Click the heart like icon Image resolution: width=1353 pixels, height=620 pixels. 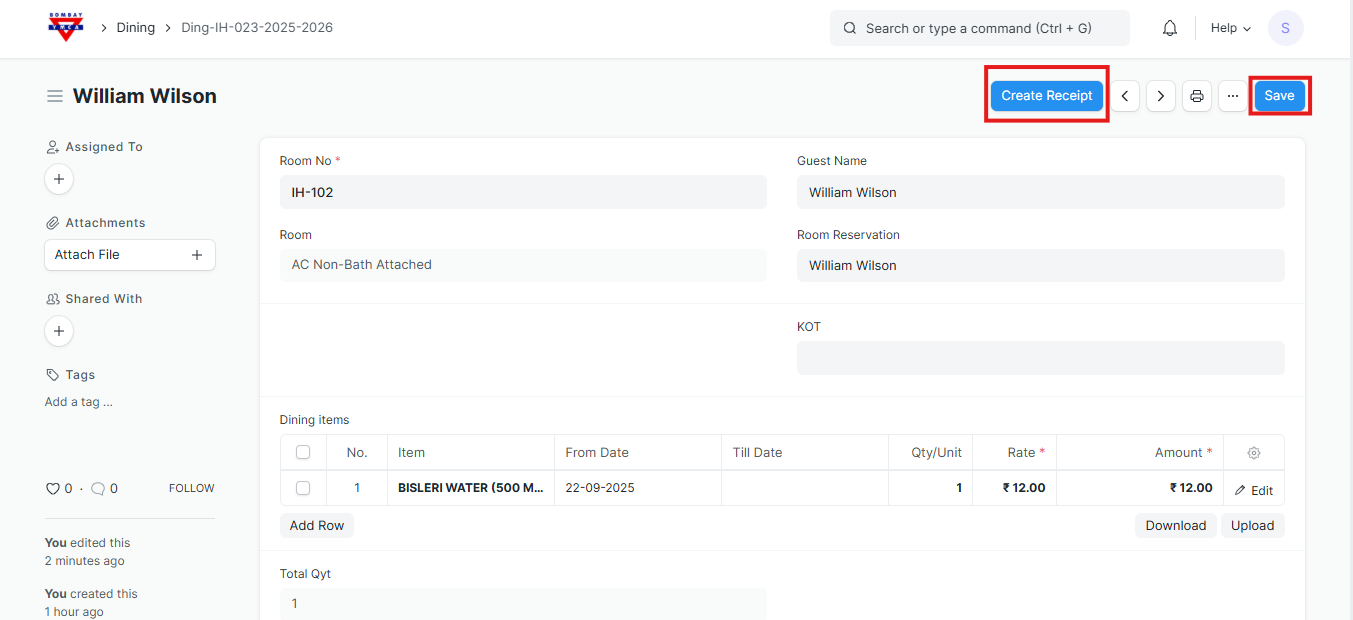53,489
